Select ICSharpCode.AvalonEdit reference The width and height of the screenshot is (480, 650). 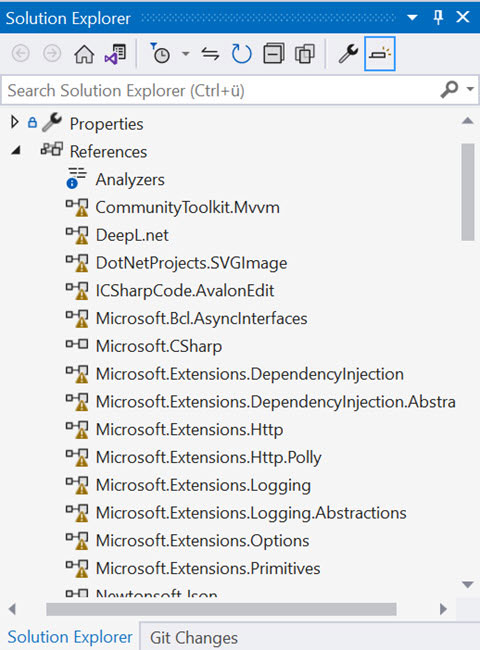(184, 291)
